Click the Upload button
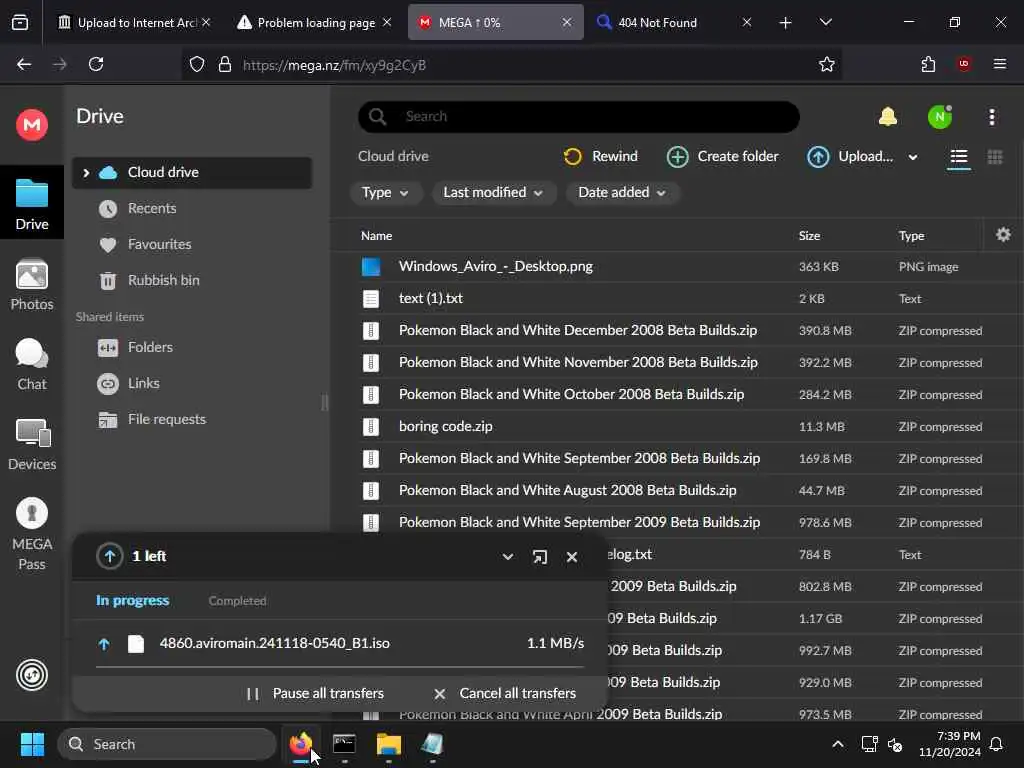 coord(850,157)
